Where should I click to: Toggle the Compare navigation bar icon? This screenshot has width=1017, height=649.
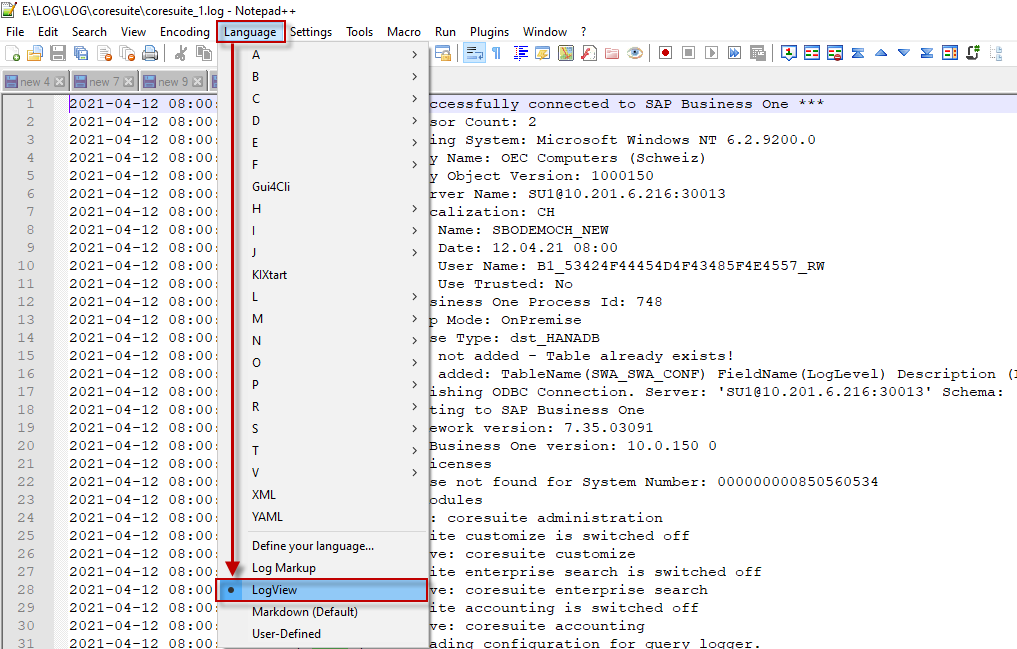coord(950,53)
